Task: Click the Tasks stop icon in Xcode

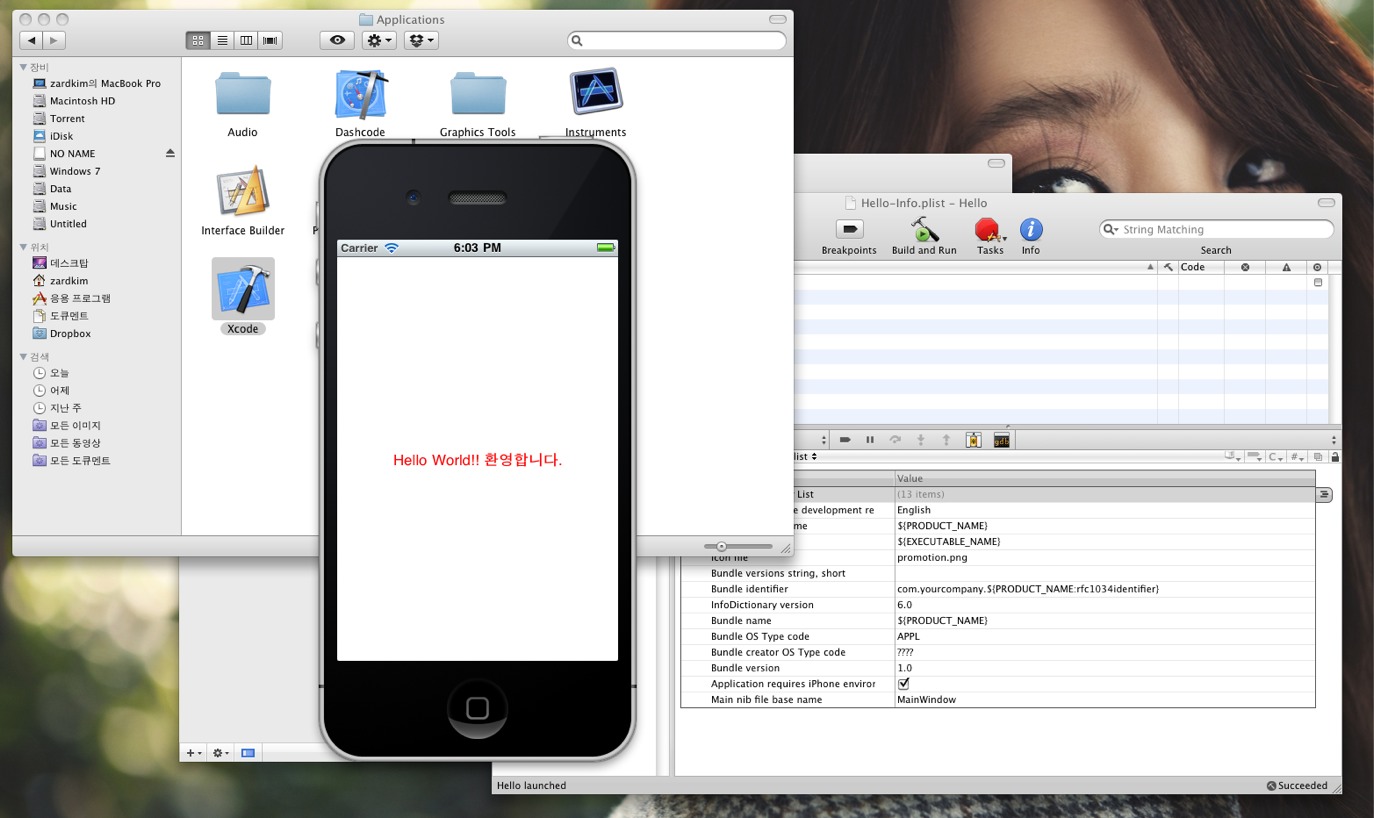Action: (988, 230)
